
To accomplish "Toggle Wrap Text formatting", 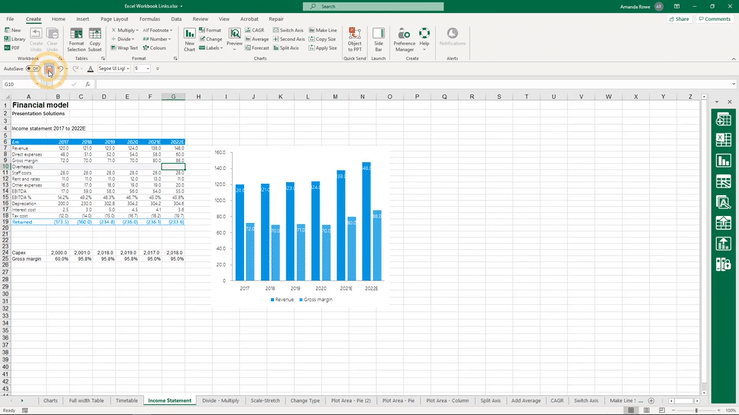I will pyautogui.click(x=125, y=47).
